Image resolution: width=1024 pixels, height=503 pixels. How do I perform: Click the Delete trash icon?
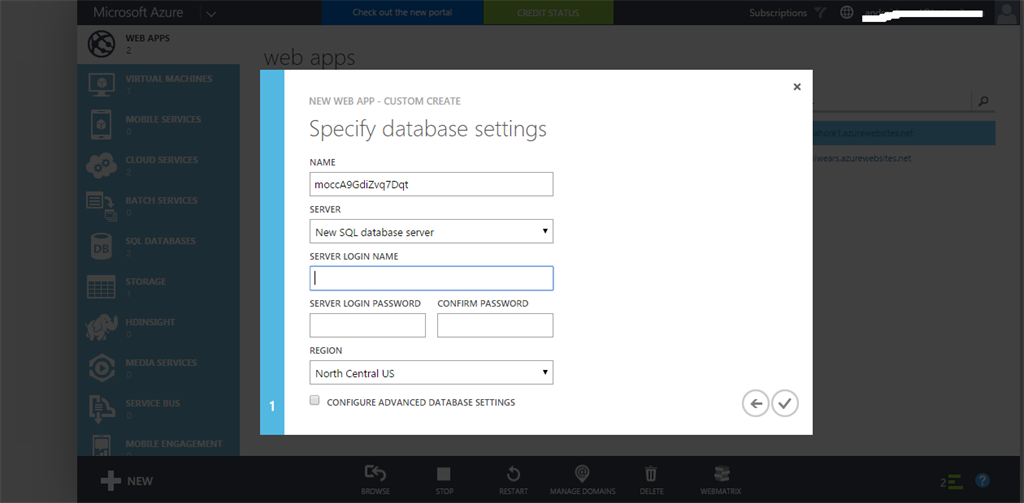click(651, 474)
